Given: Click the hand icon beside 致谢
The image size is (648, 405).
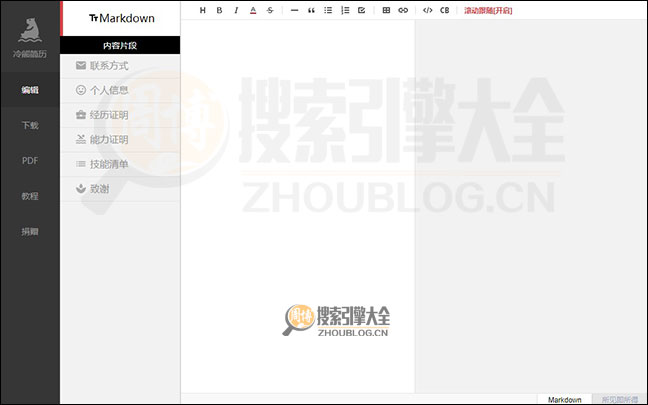Looking at the screenshot, I should coord(81,188).
